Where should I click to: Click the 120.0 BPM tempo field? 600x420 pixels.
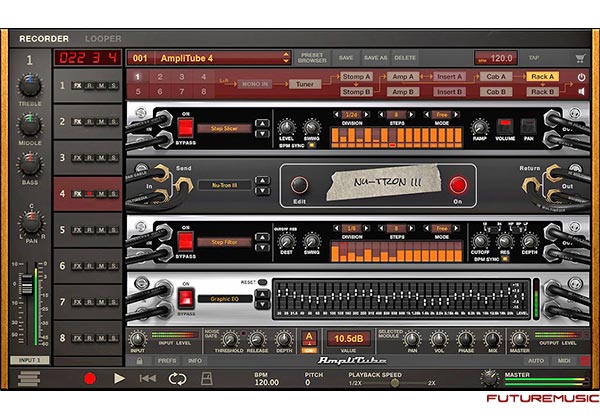[496, 58]
